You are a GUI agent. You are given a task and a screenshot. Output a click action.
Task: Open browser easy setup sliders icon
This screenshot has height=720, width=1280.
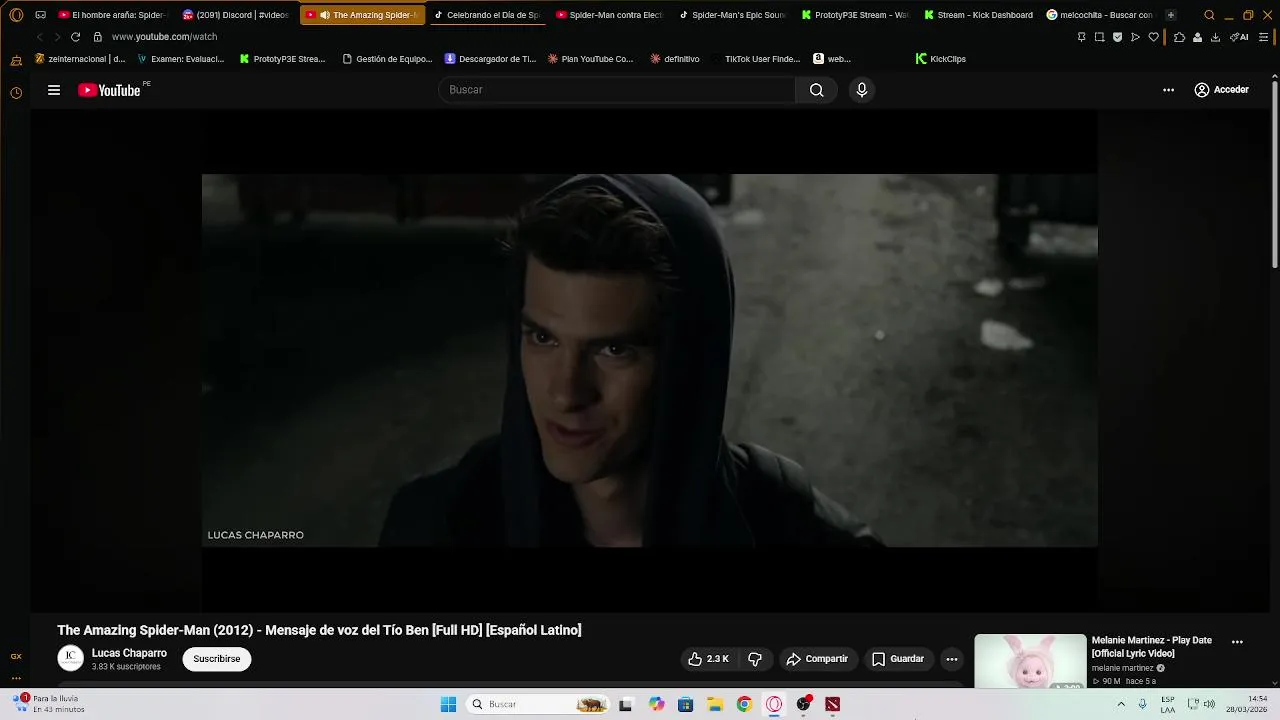click(1264, 37)
